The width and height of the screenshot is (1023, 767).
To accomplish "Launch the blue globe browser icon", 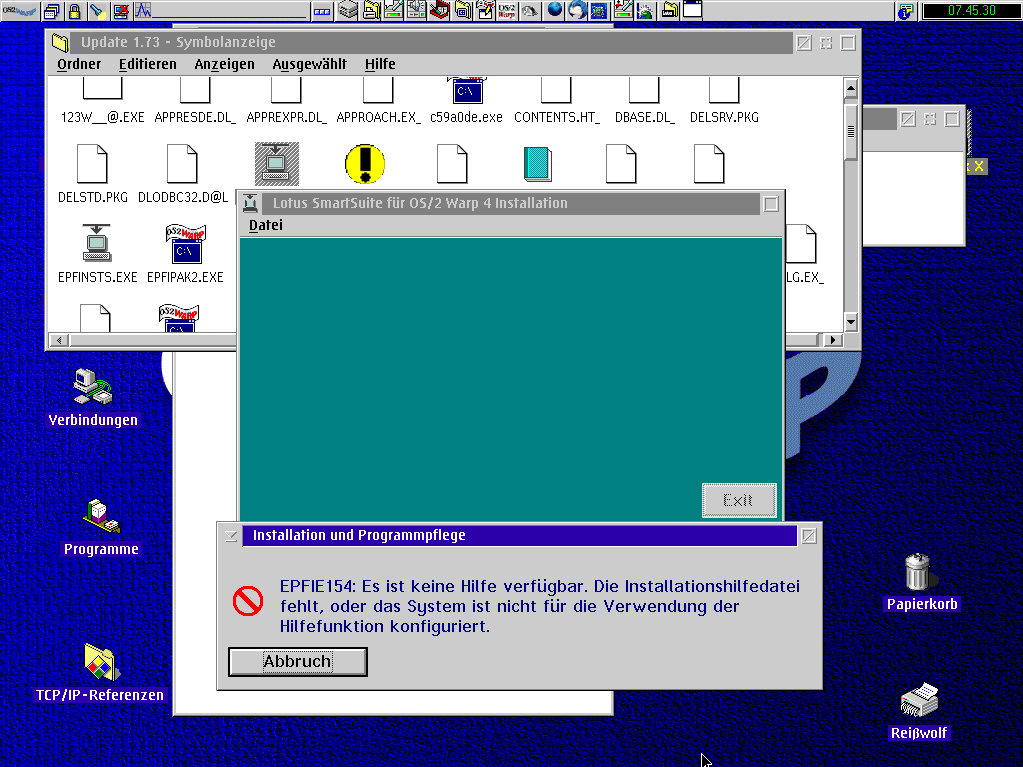I will coord(555,10).
